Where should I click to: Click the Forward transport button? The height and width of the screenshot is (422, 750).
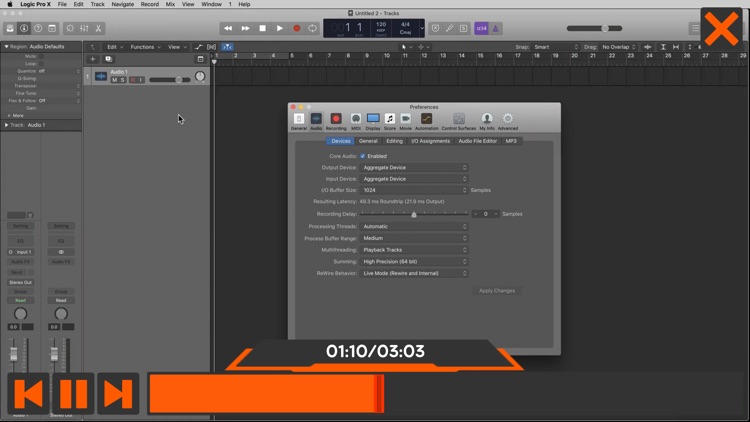[245, 28]
